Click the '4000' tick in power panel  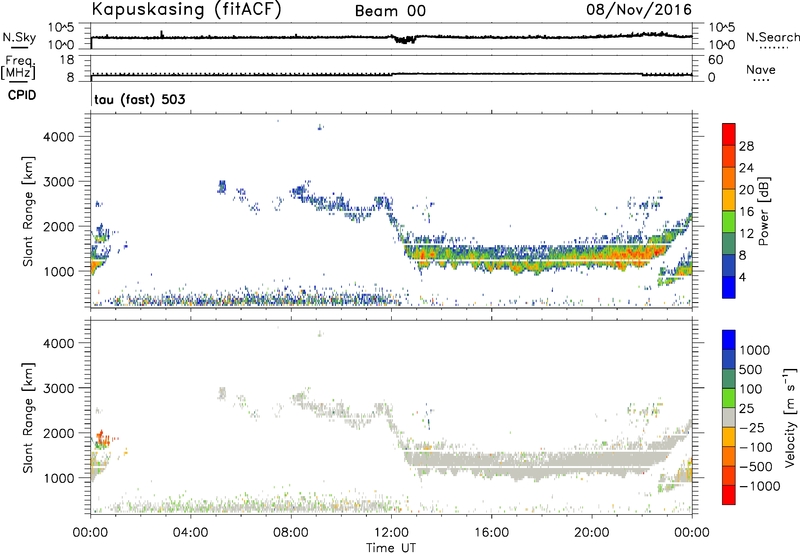[x=59, y=137]
